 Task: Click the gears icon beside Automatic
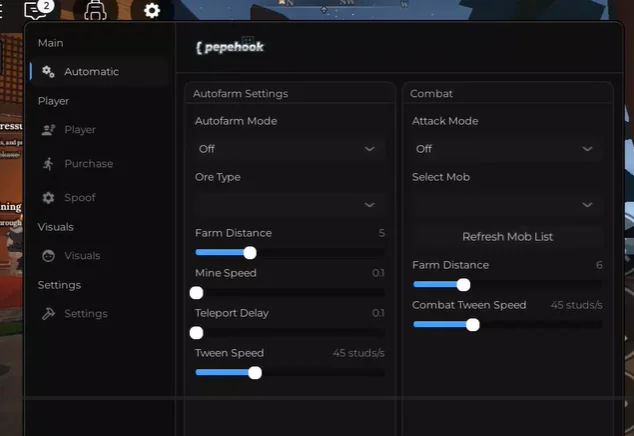click(49, 72)
